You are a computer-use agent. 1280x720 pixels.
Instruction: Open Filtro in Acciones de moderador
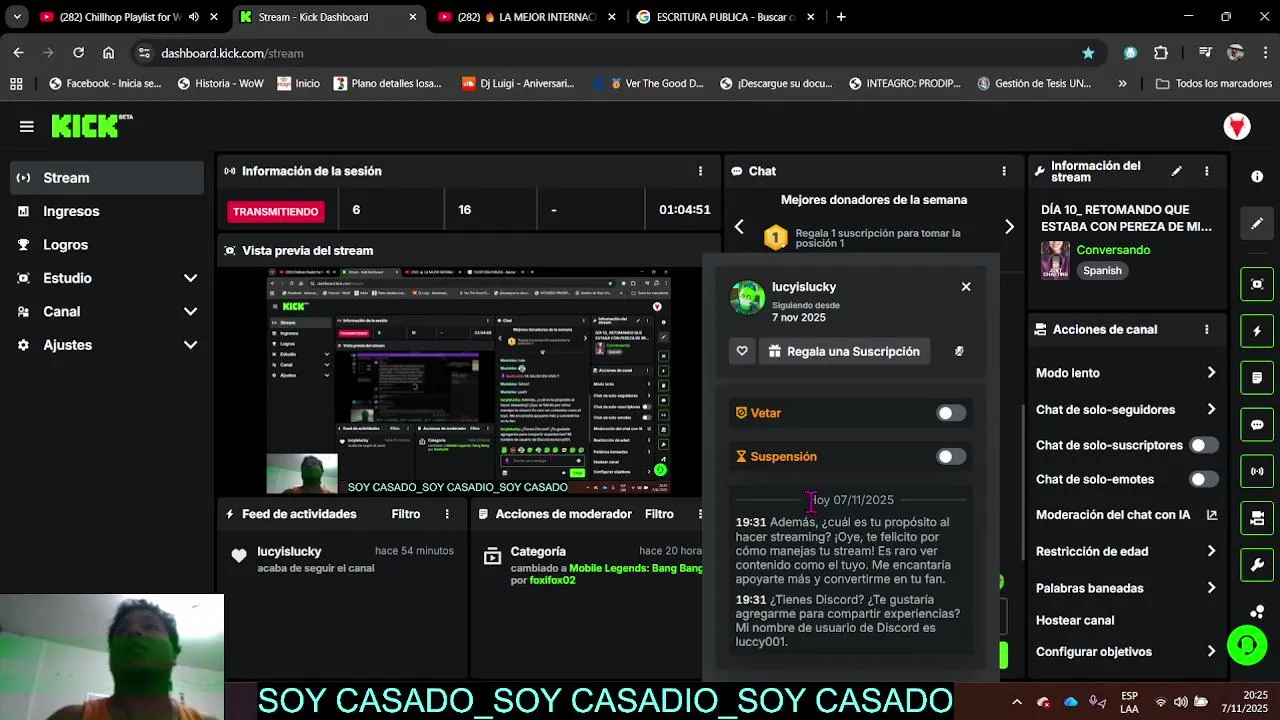point(659,514)
